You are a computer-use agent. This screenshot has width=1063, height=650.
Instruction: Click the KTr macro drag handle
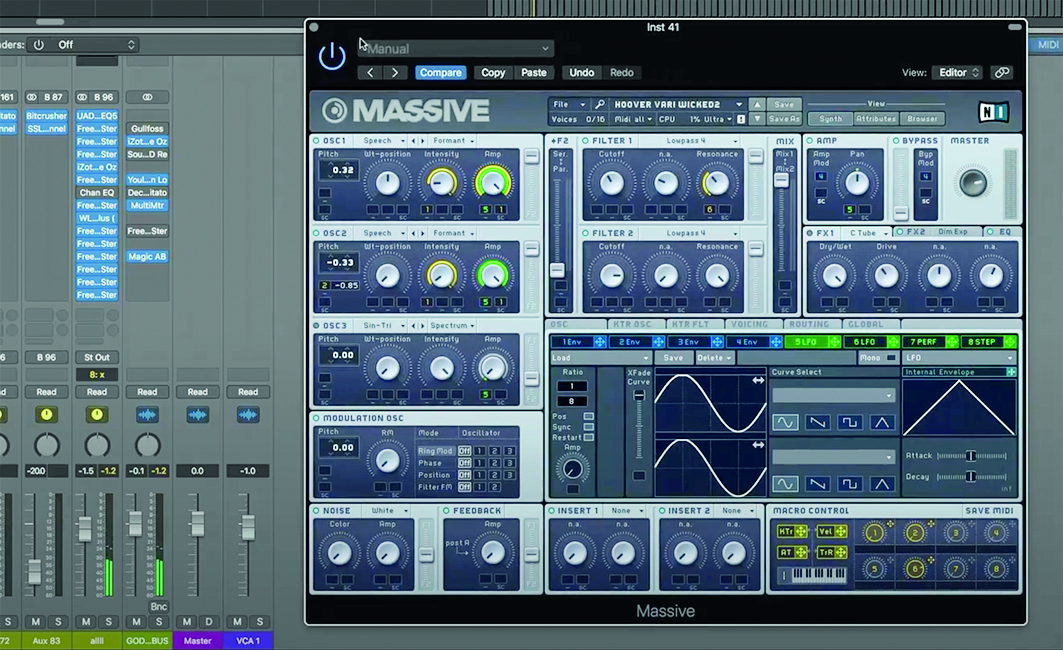(x=801, y=531)
